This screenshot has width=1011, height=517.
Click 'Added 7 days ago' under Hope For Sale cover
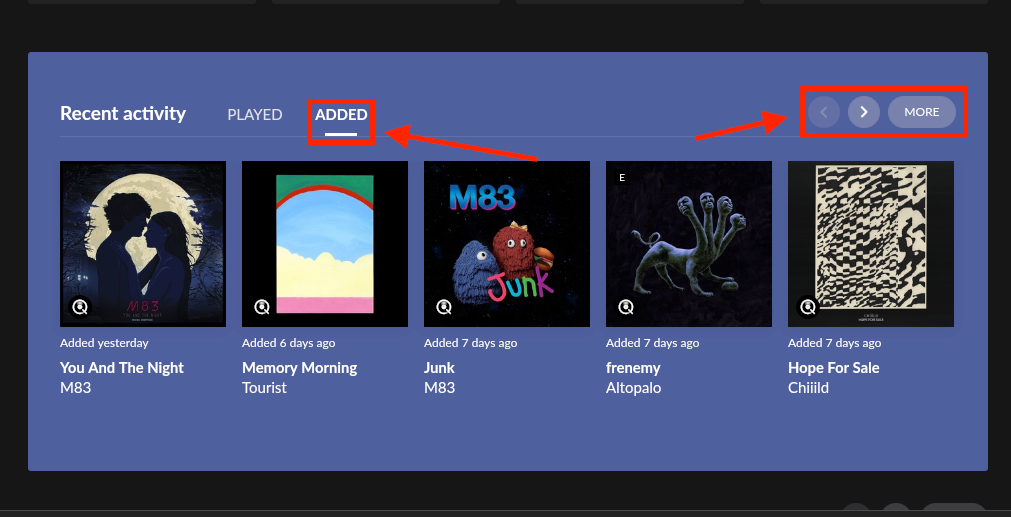point(834,343)
